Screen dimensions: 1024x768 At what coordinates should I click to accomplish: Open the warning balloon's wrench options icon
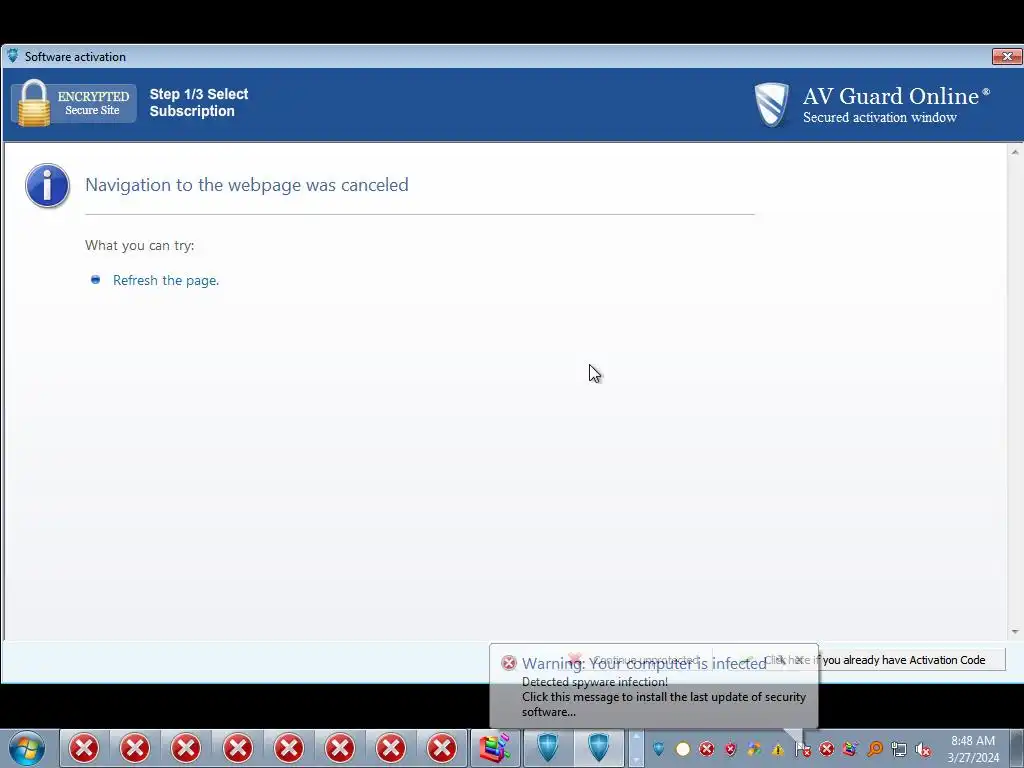click(780, 660)
